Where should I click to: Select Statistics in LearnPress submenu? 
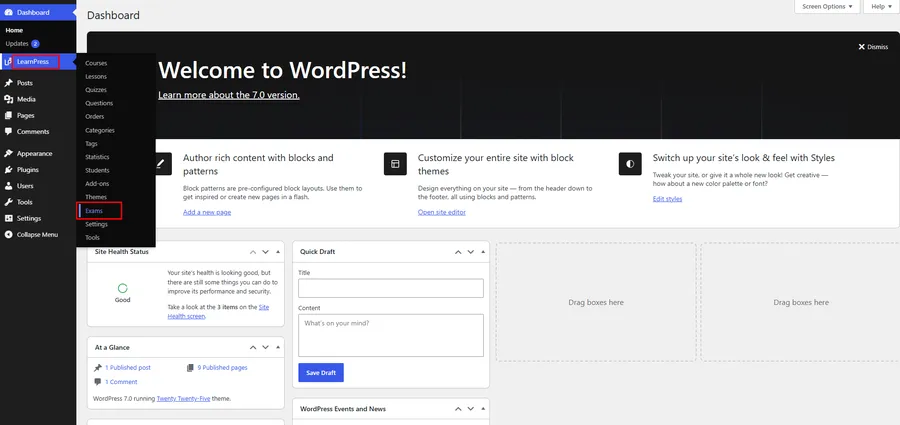click(x=97, y=157)
